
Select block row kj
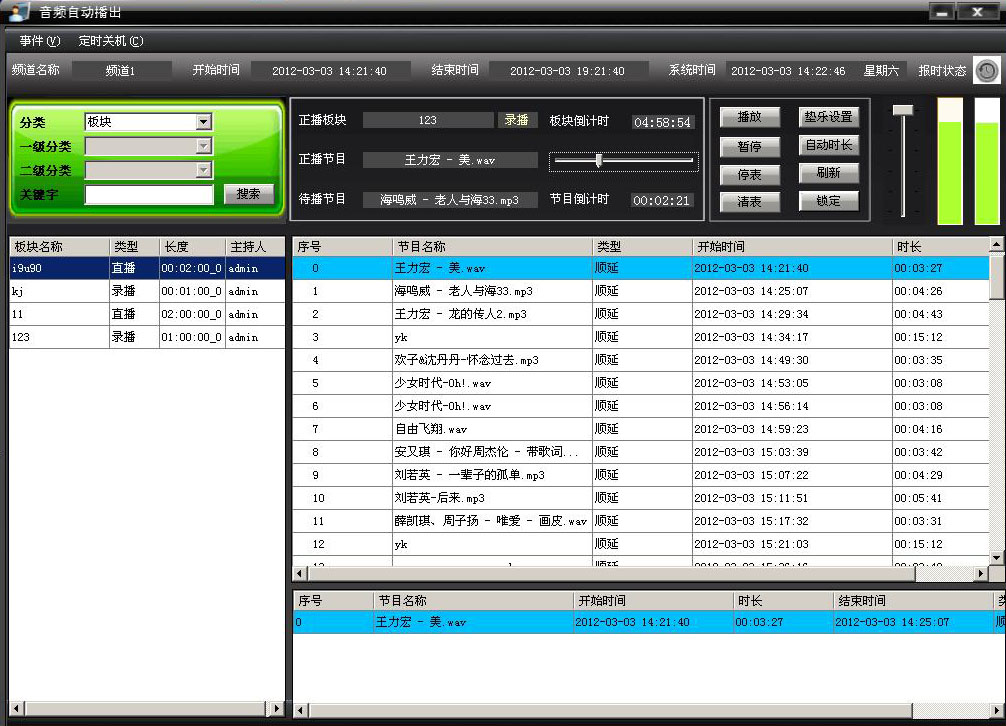pos(147,291)
